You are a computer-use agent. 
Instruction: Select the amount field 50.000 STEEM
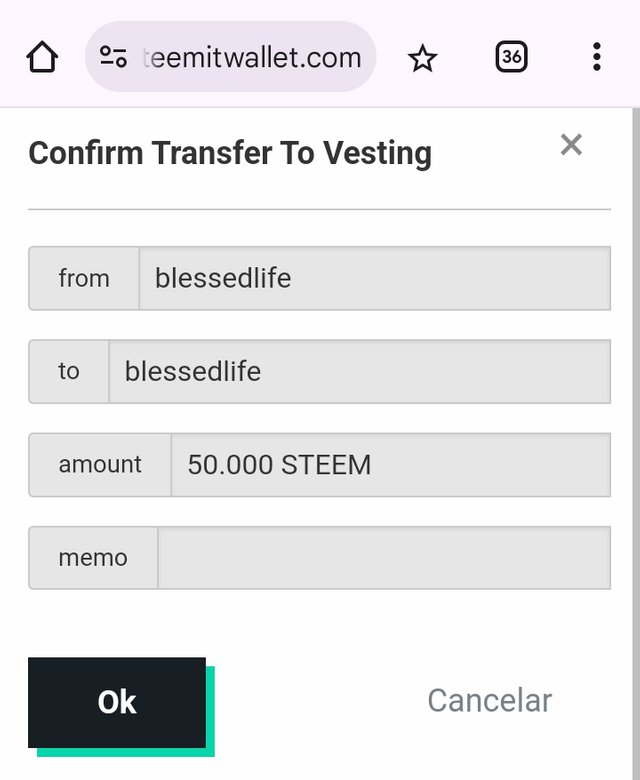390,465
